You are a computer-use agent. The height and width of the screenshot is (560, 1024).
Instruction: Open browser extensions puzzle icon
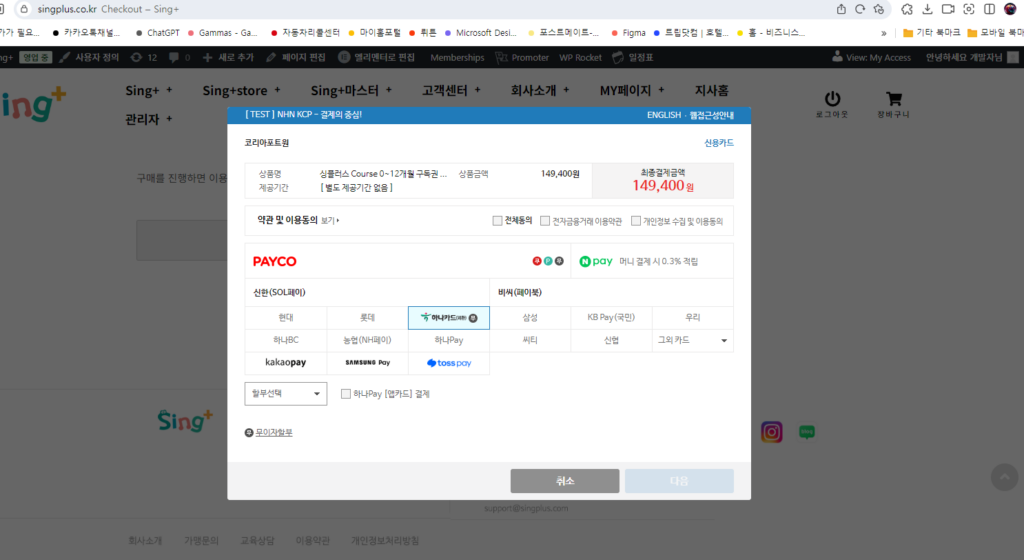coord(906,9)
